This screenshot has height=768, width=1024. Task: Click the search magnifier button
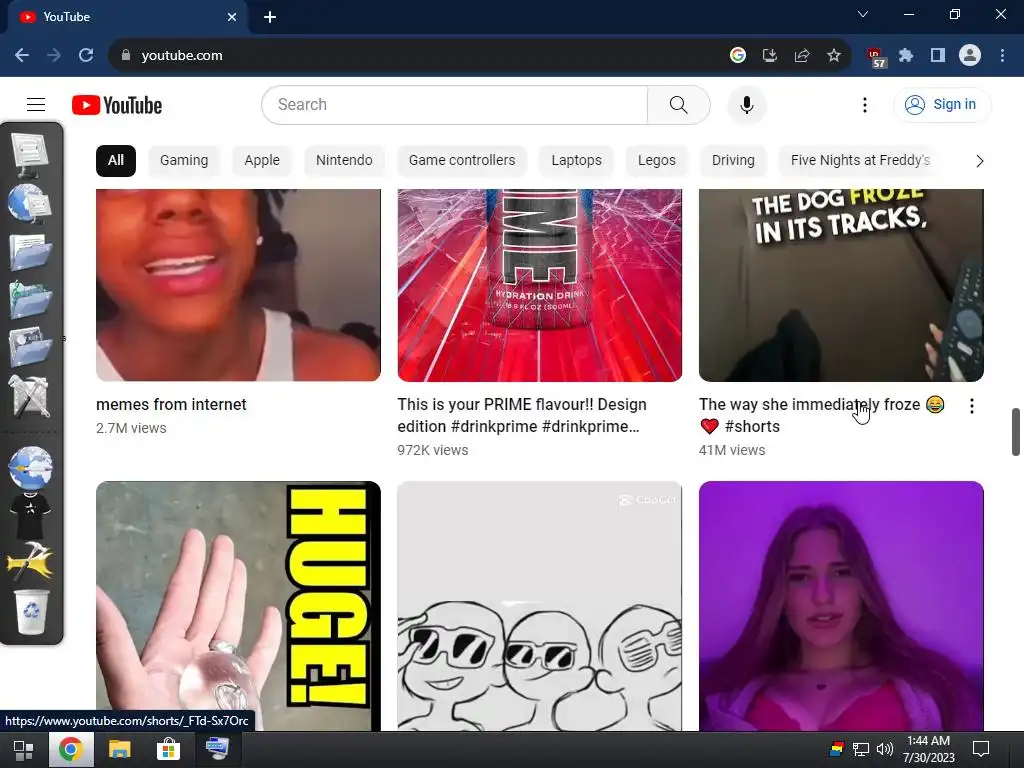[679, 104]
